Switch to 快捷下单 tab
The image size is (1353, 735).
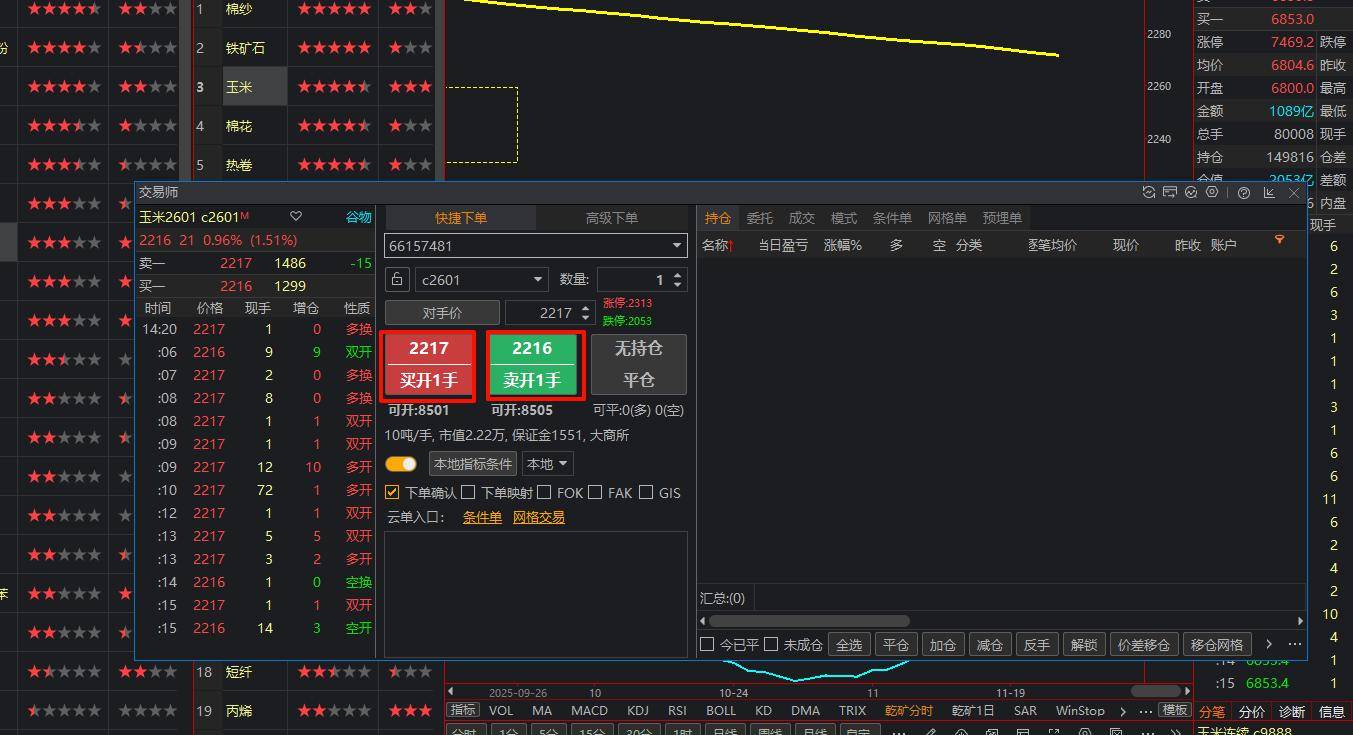coord(461,218)
